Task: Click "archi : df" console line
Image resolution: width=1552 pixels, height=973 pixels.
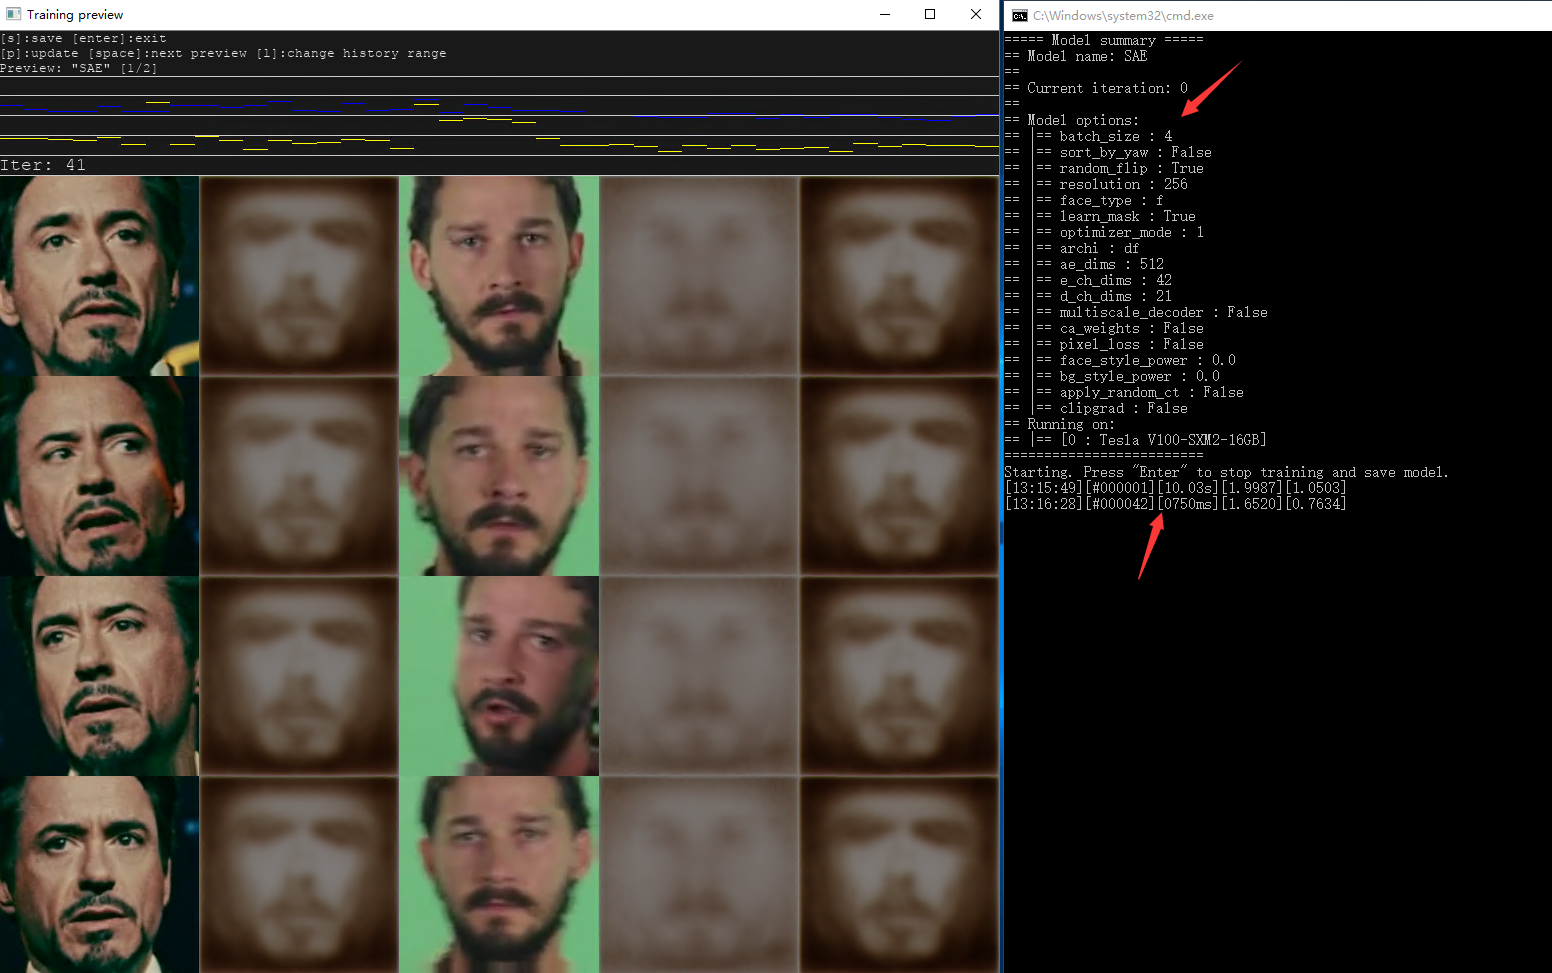Action: (x=1099, y=248)
